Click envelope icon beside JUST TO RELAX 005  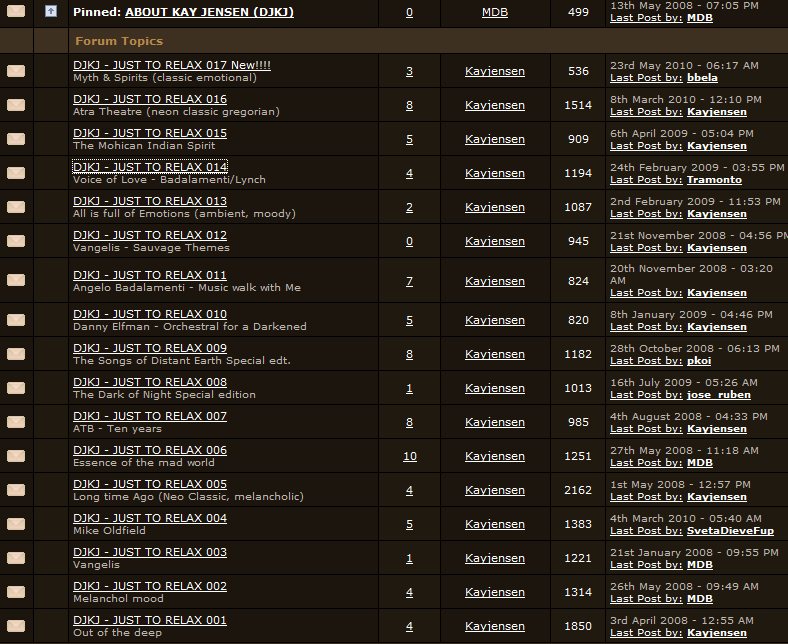tap(16, 490)
